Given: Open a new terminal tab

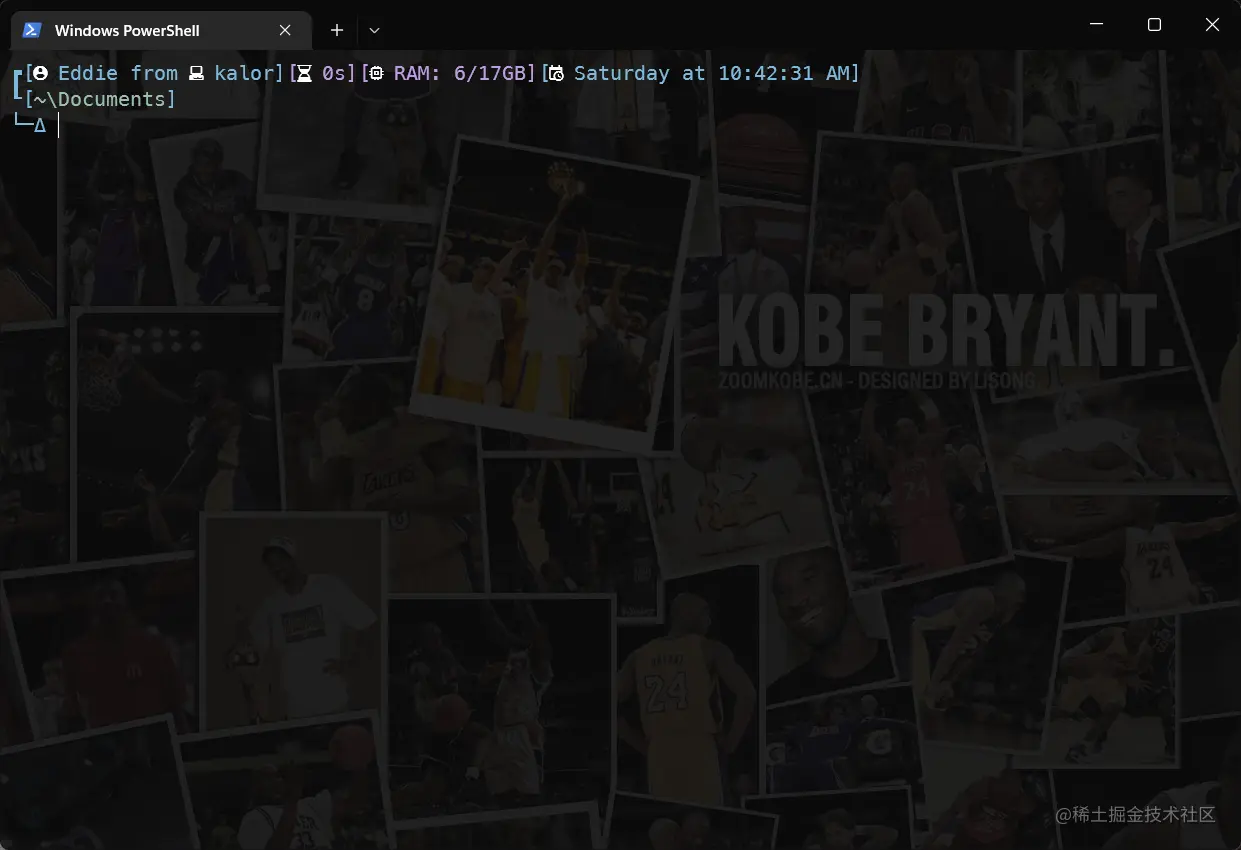Looking at the screenshot, I should (x=337, y=30).
